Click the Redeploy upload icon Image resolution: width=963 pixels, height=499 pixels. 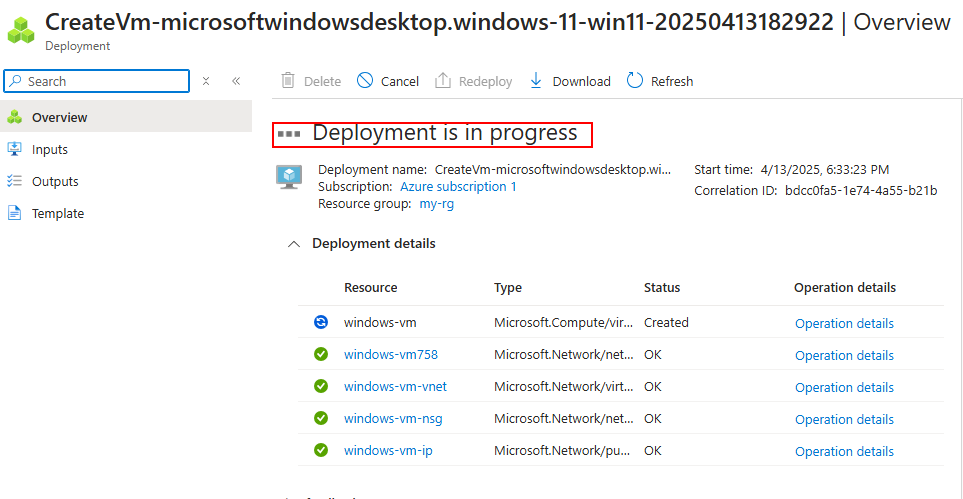pos(443,81)
